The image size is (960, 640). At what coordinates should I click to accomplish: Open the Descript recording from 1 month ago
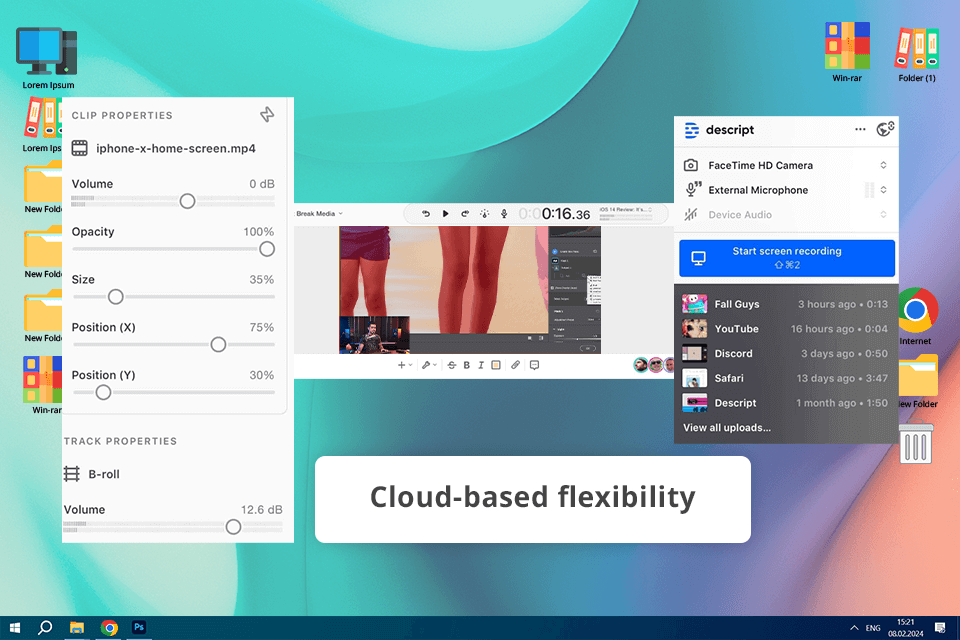784,402
